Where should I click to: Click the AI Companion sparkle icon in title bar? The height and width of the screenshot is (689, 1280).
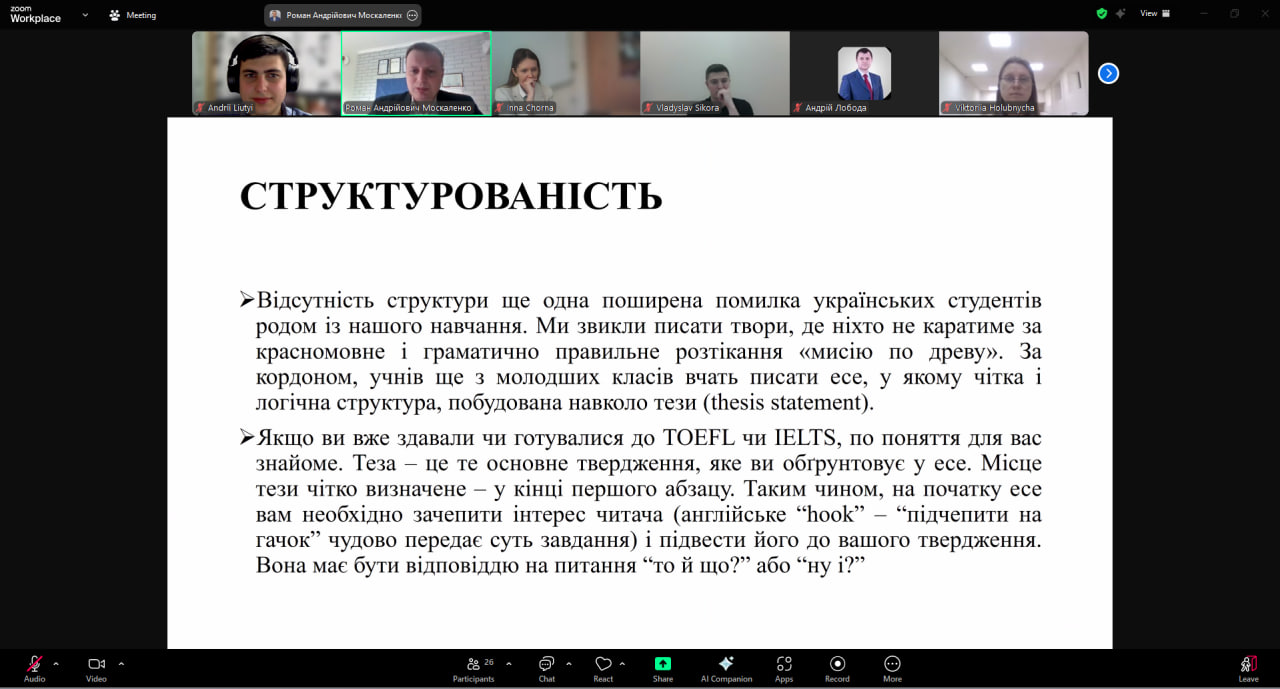(x=1121, y=14)
